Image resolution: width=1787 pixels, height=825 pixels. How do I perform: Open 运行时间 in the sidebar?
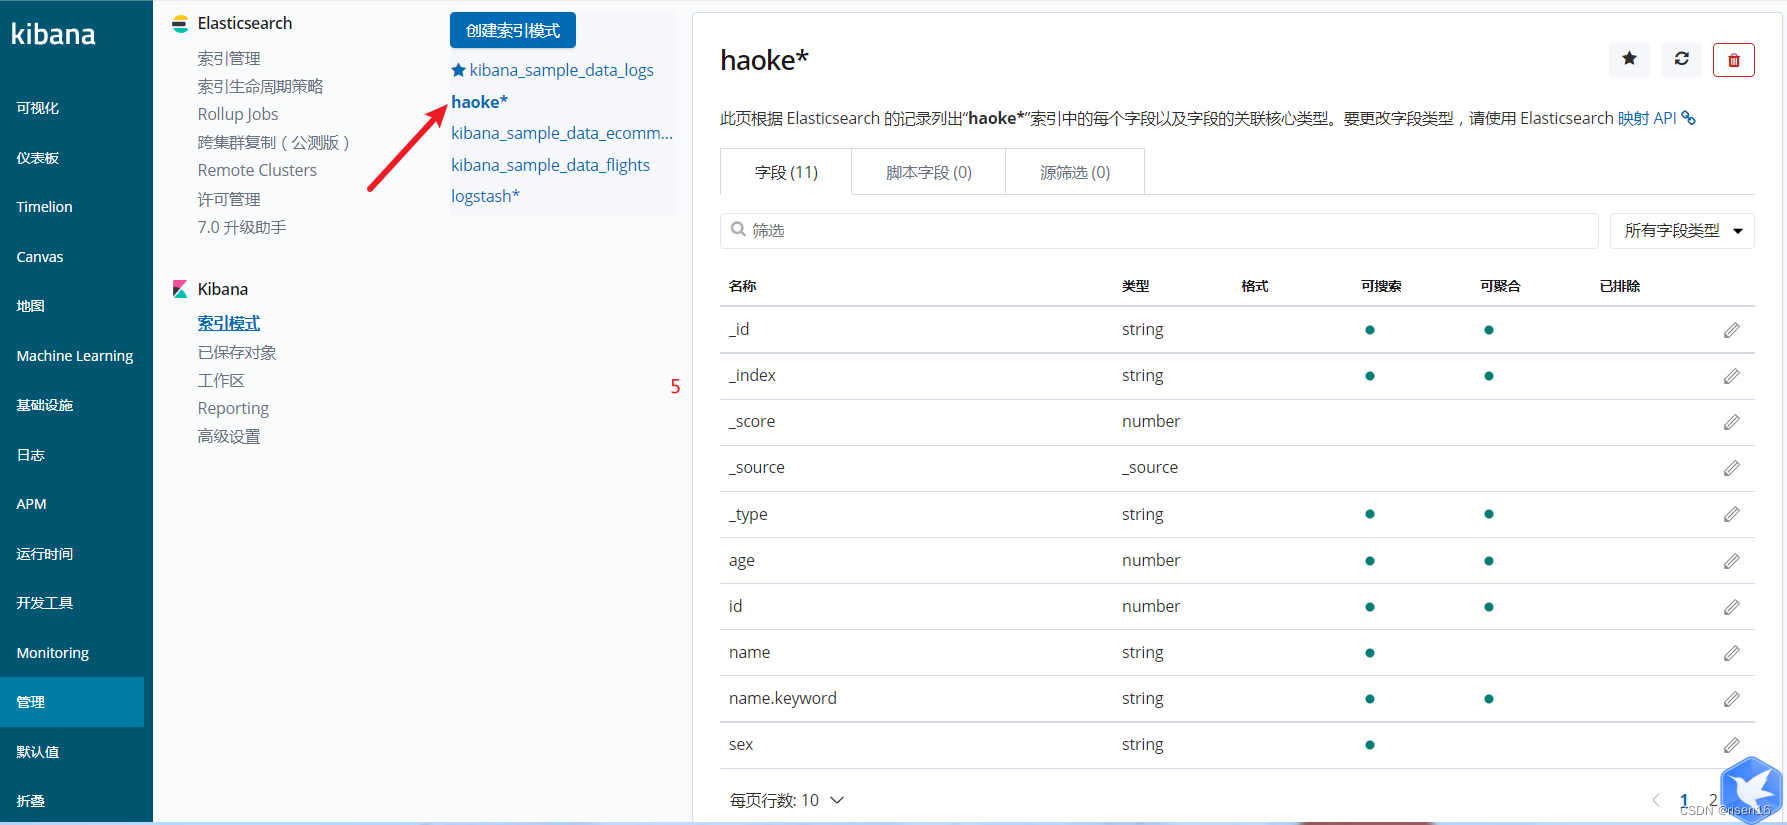45,554
